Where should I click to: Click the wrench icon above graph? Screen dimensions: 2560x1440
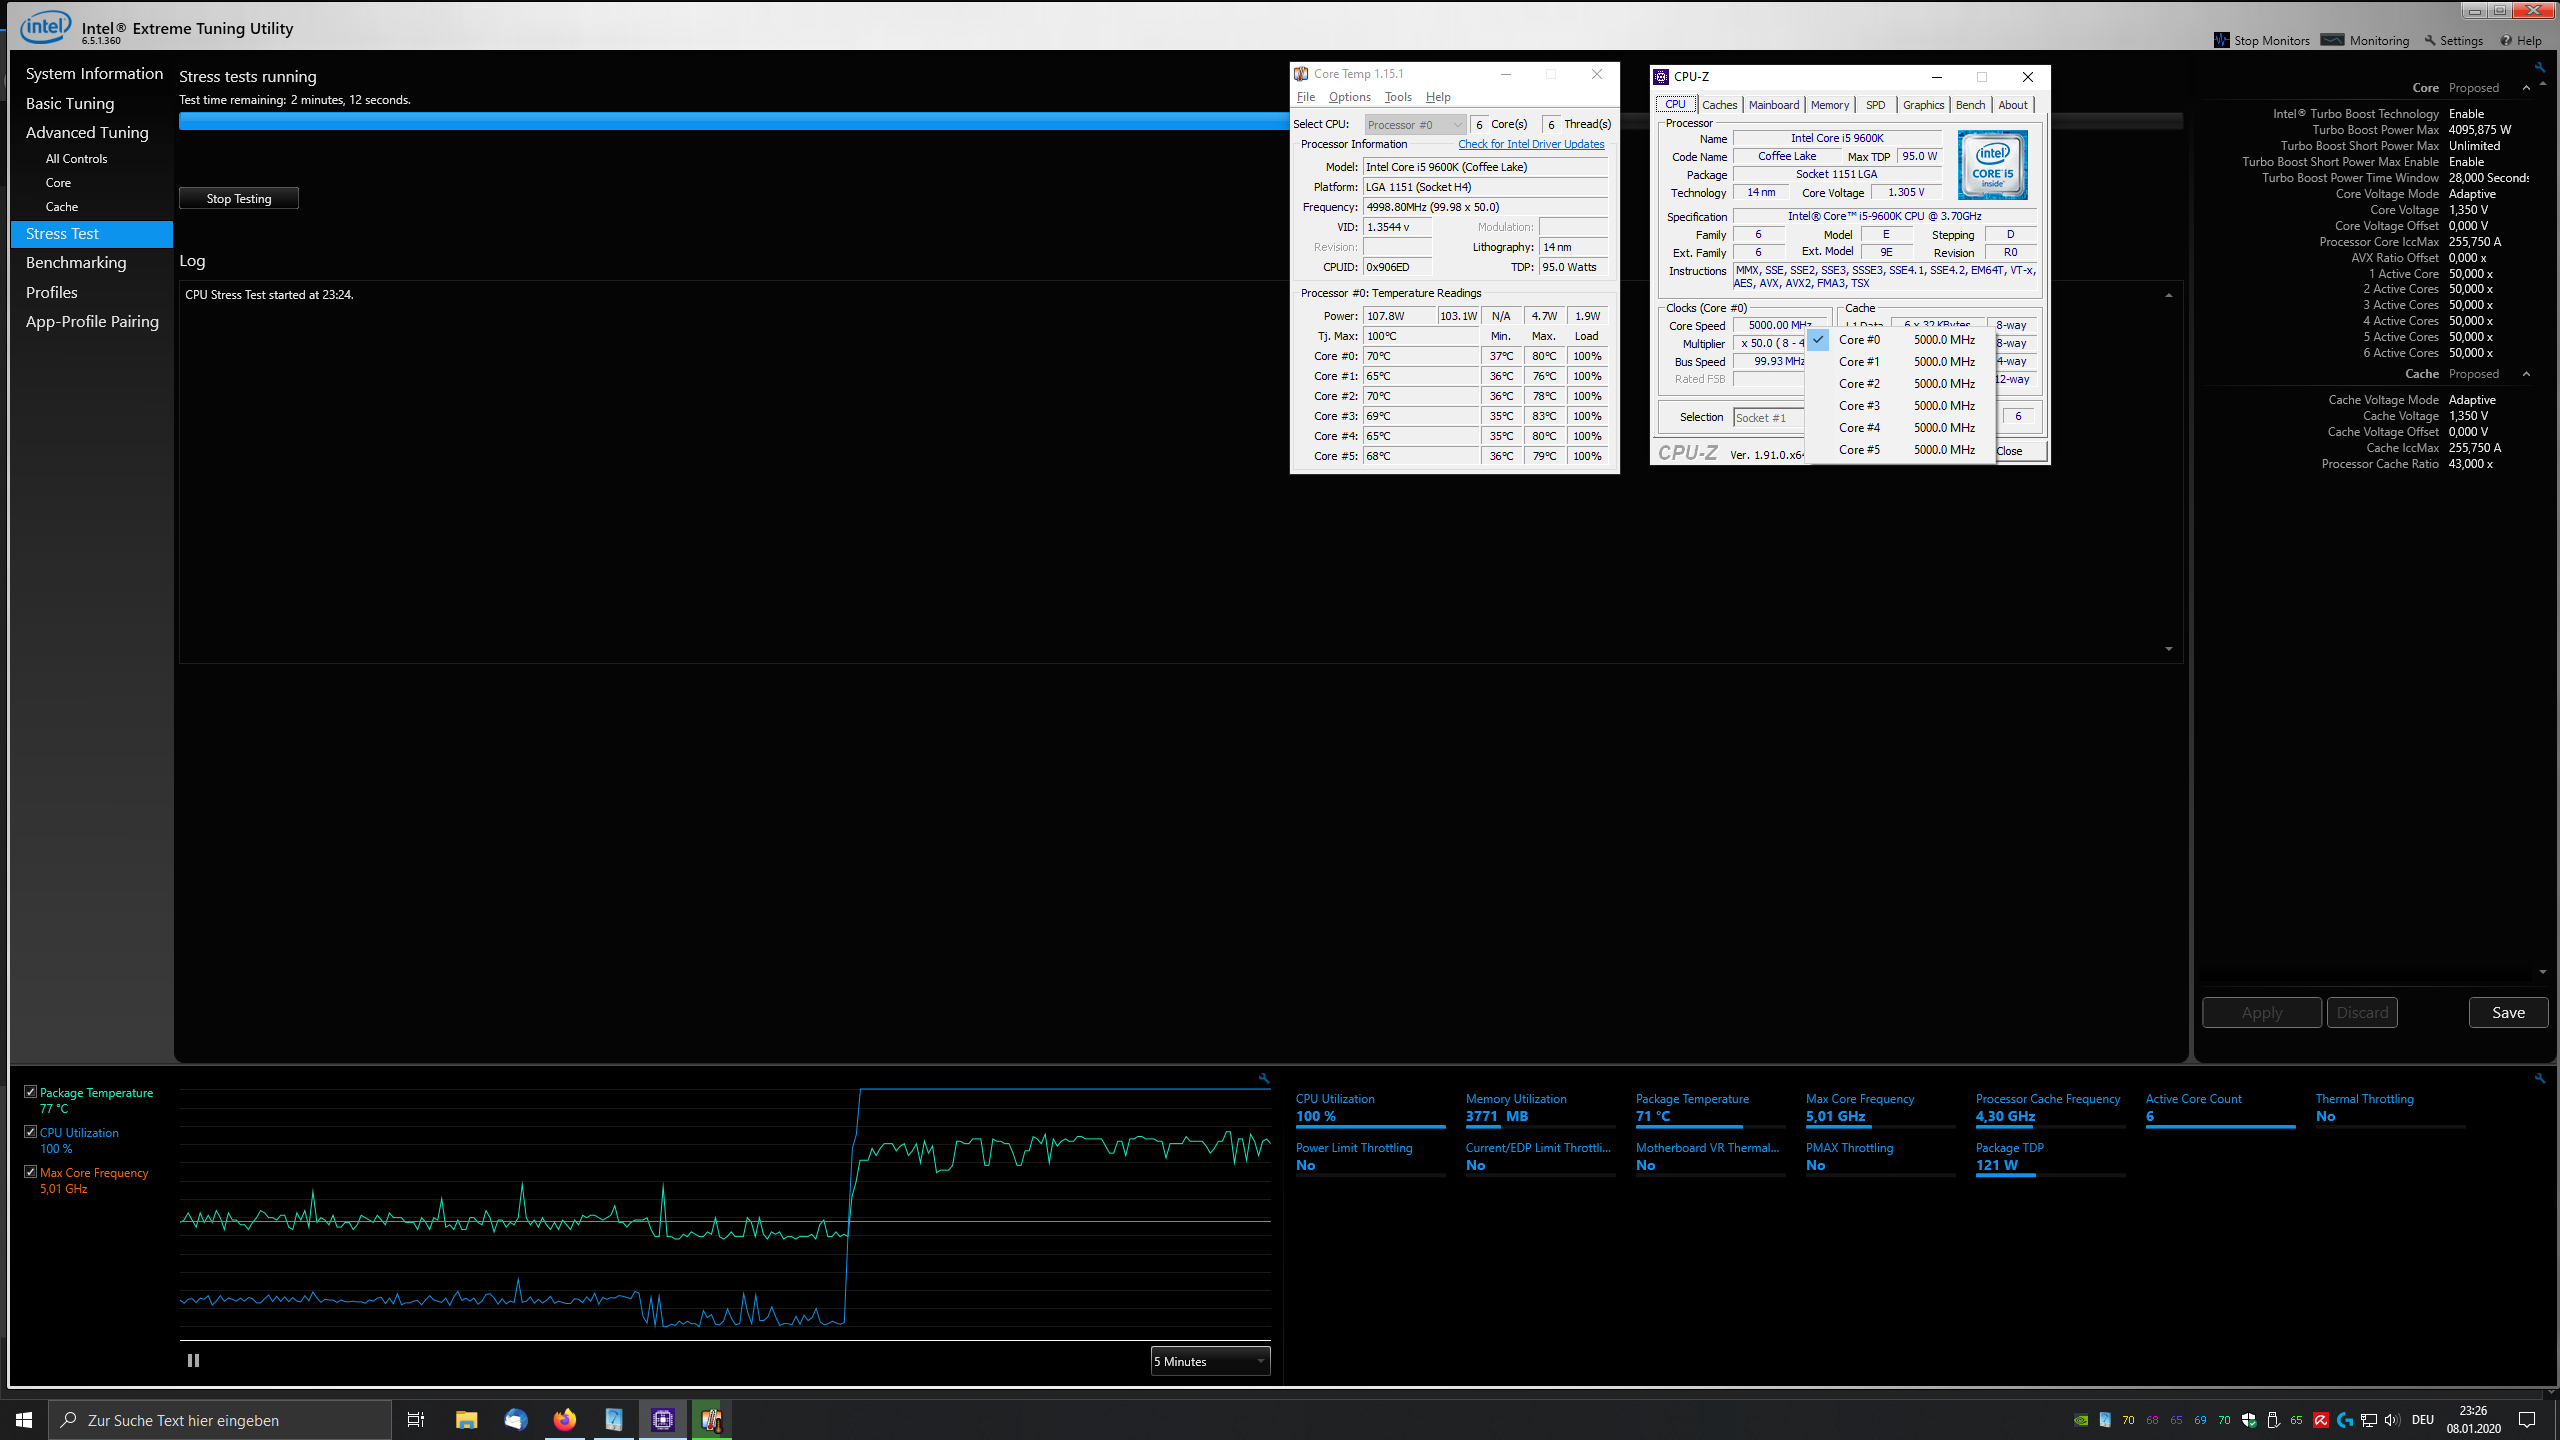1264,1078
